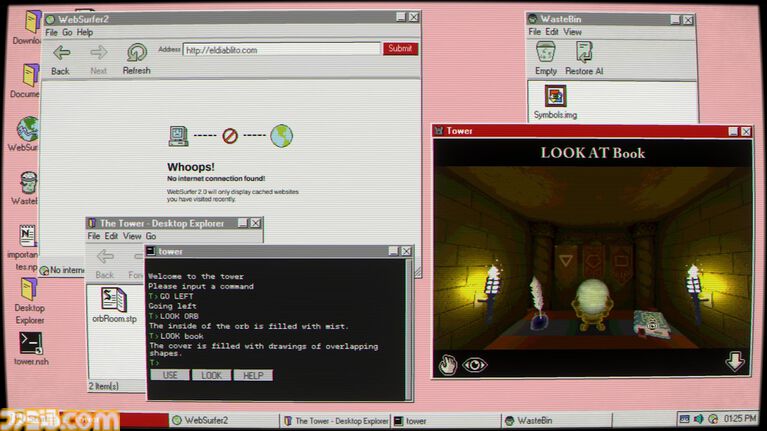Open the Help menu in WebSurfer2

tap(85, 33)
